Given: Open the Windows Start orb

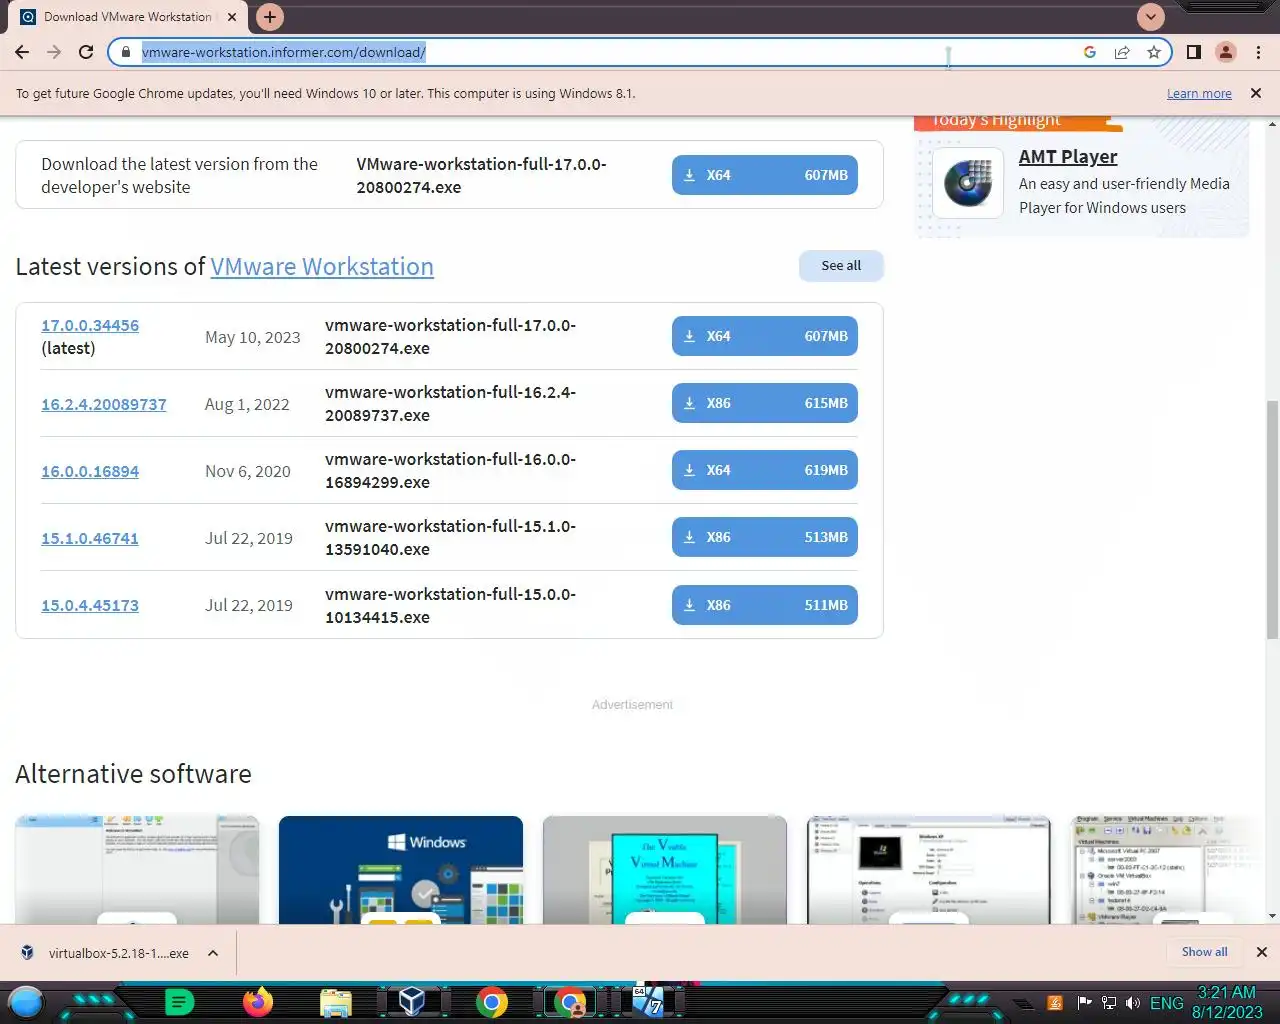Looking at the screenshot, I should 26,1002.
